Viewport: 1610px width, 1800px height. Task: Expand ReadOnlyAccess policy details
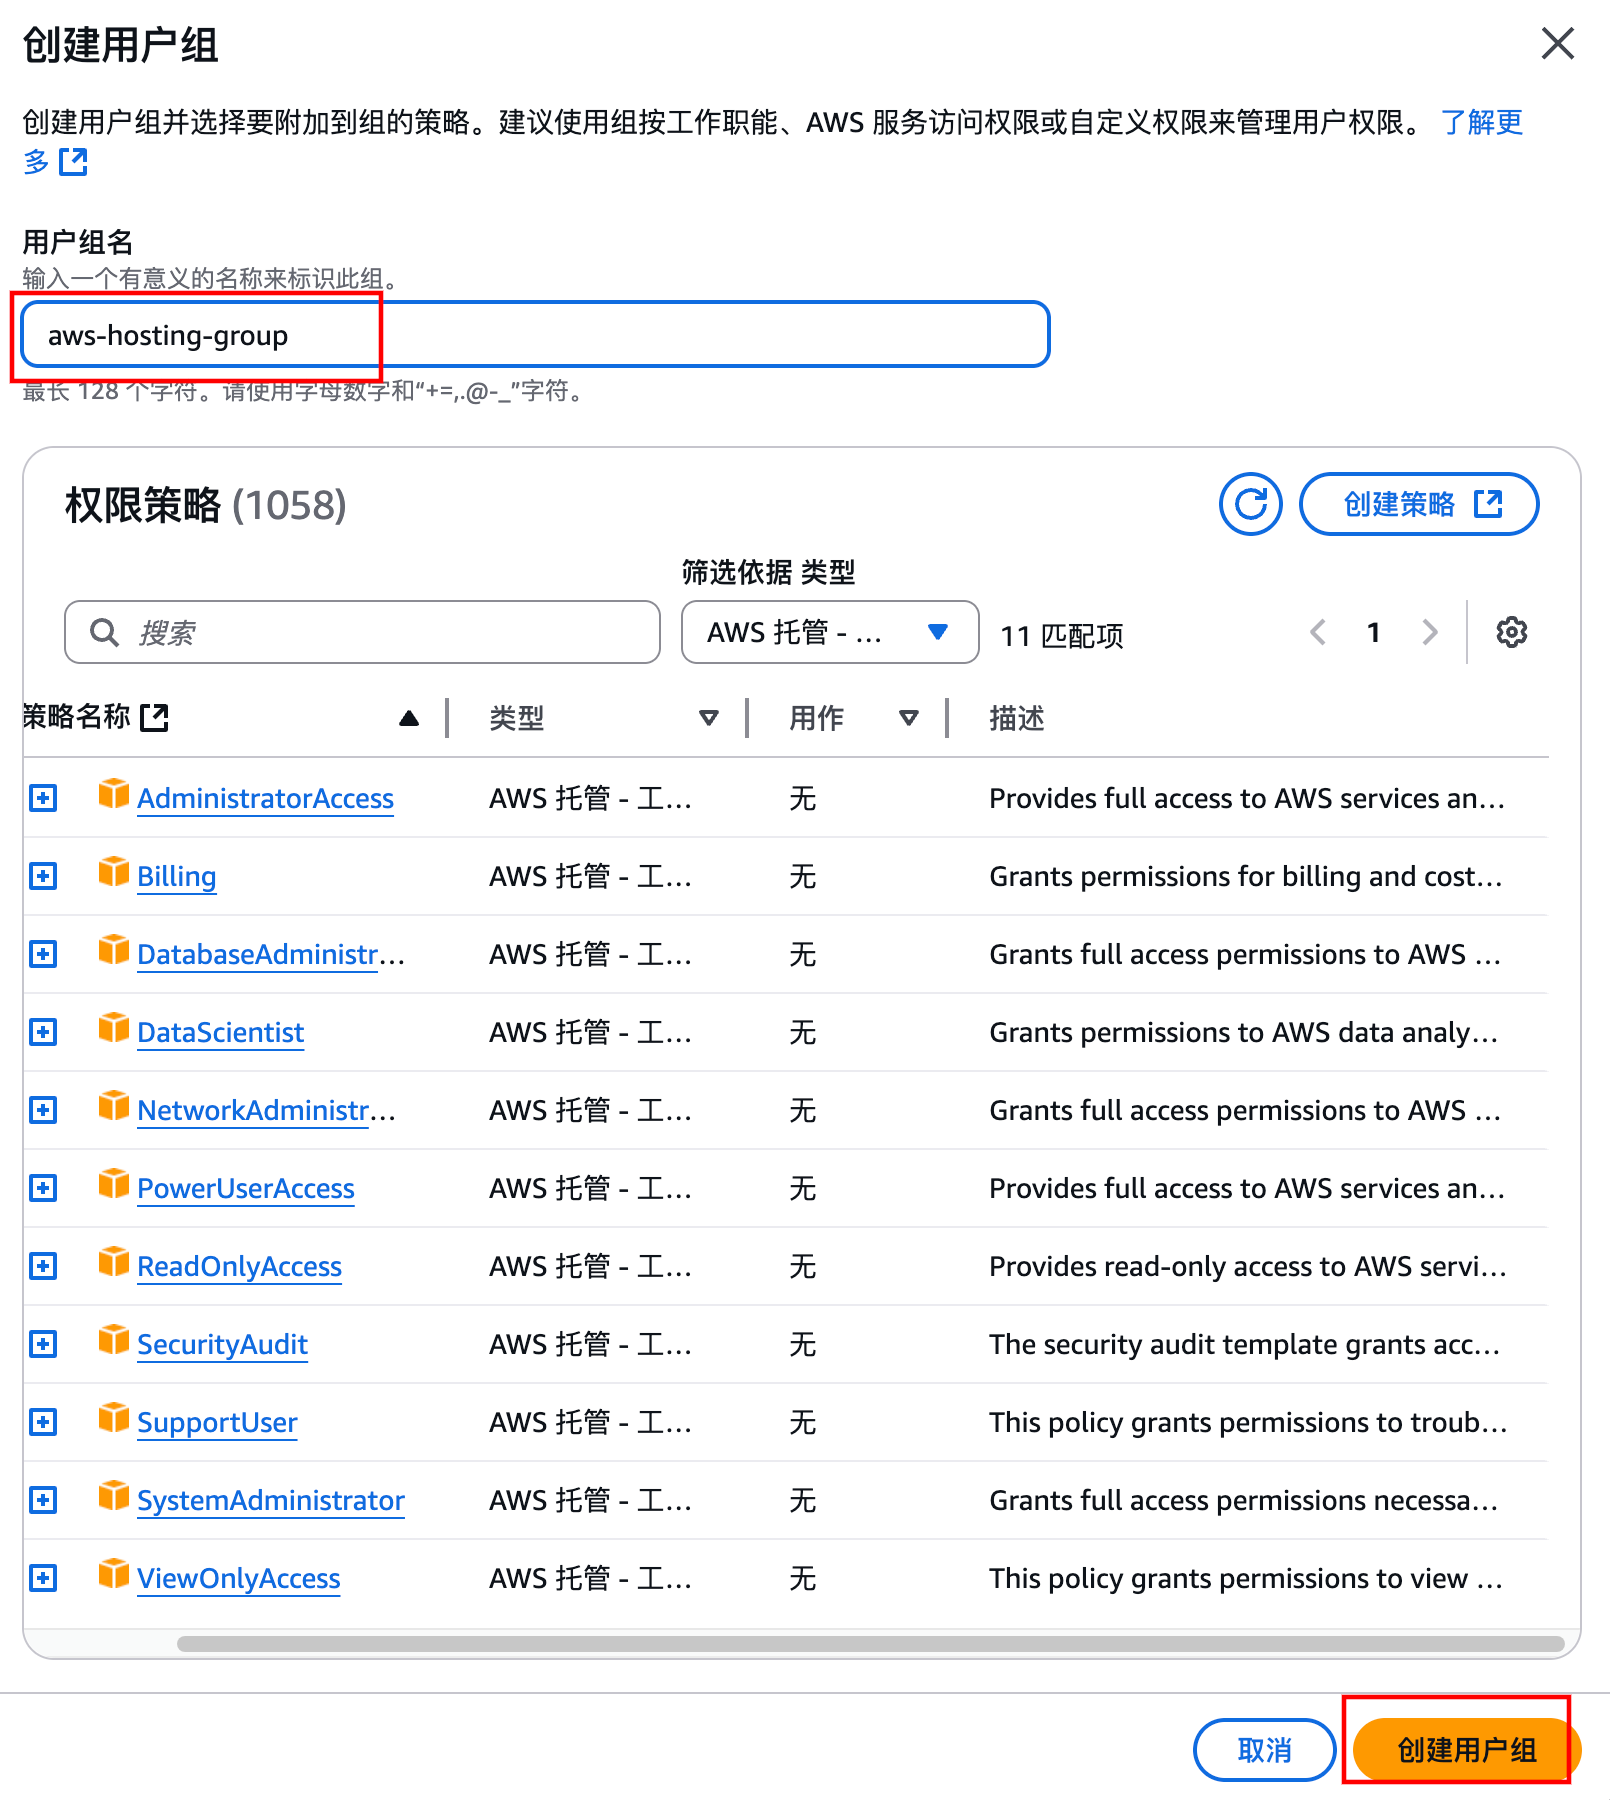(x=42, y=1265)
